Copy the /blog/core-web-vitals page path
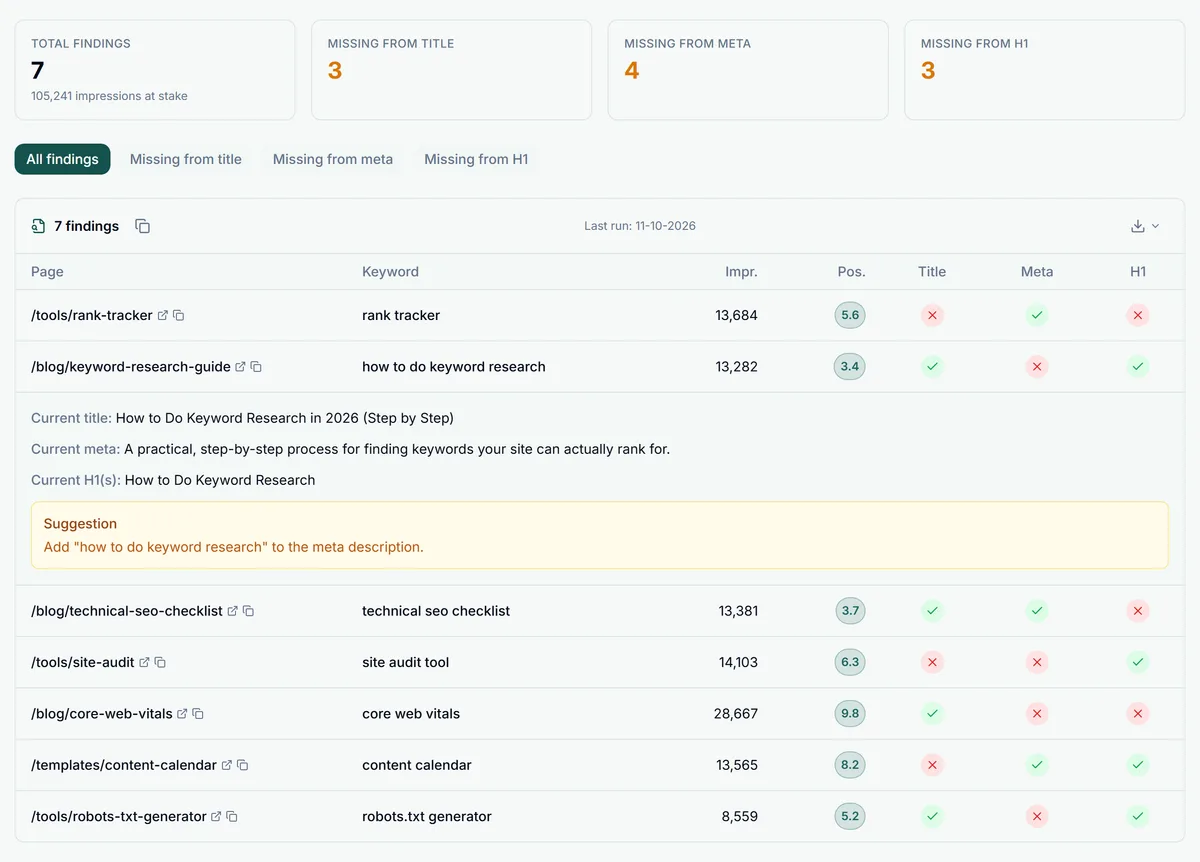This screenshot has height=862, width=1200. pos(198,714)
